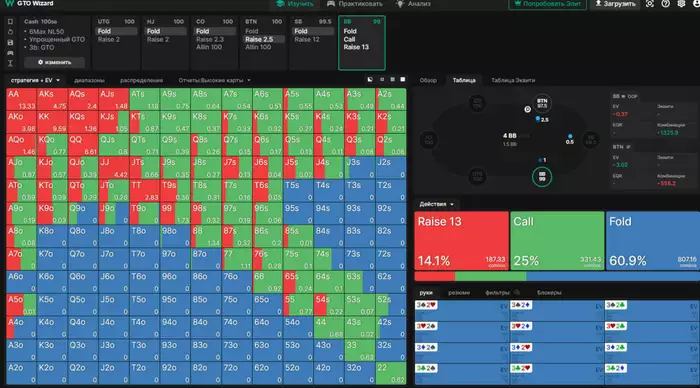Open the settings gear icon in top bar

[681, 4]
